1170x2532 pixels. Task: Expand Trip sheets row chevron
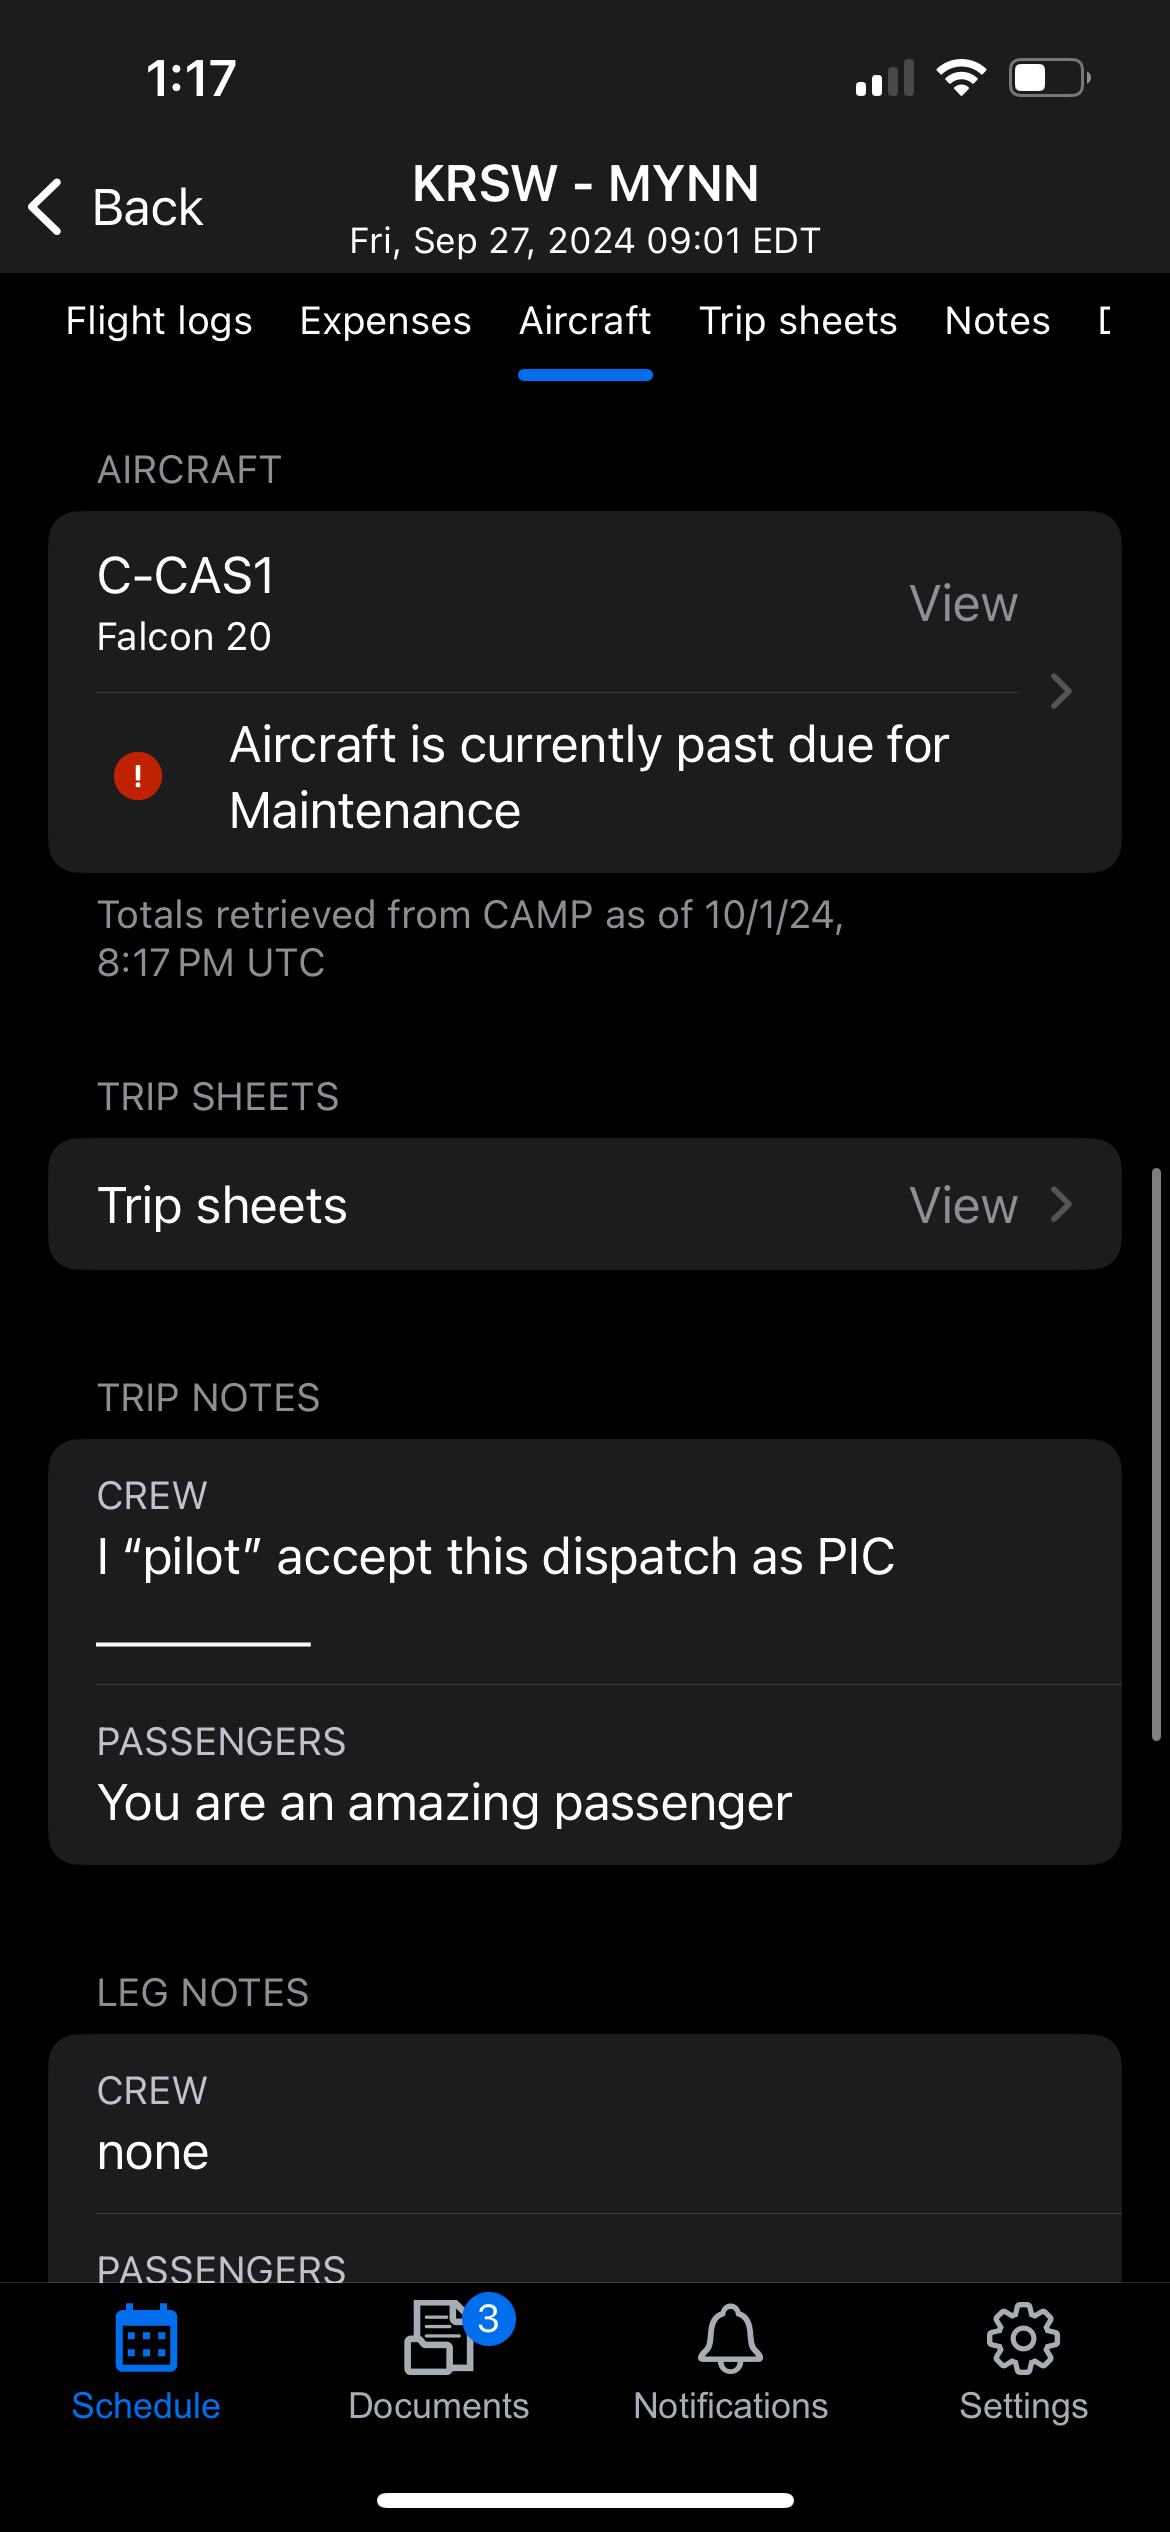(x=1061, y=1204)
